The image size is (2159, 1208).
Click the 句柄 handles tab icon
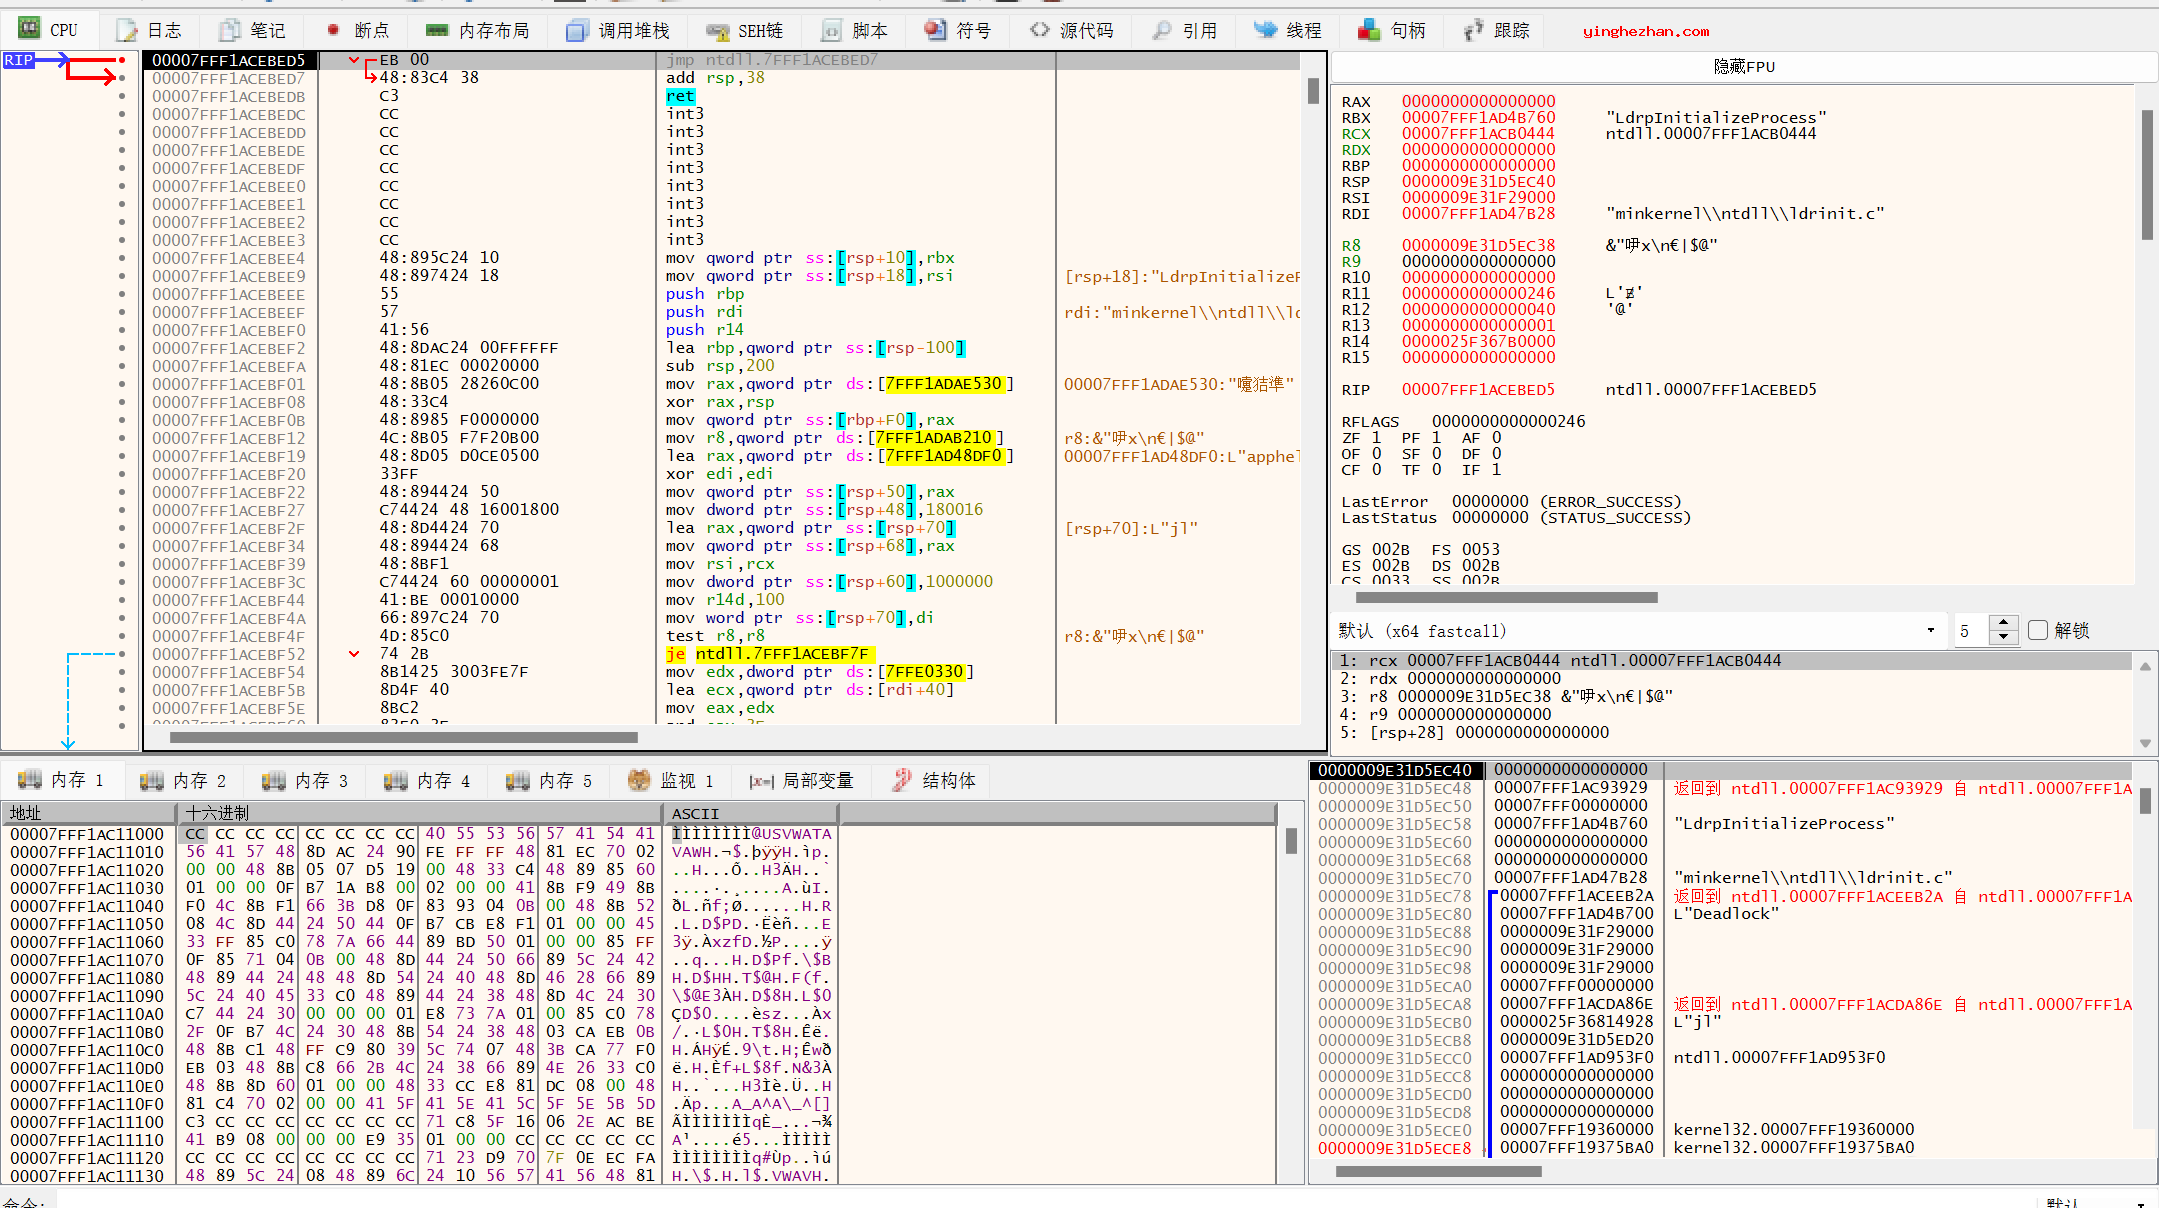click(1369, 30)
